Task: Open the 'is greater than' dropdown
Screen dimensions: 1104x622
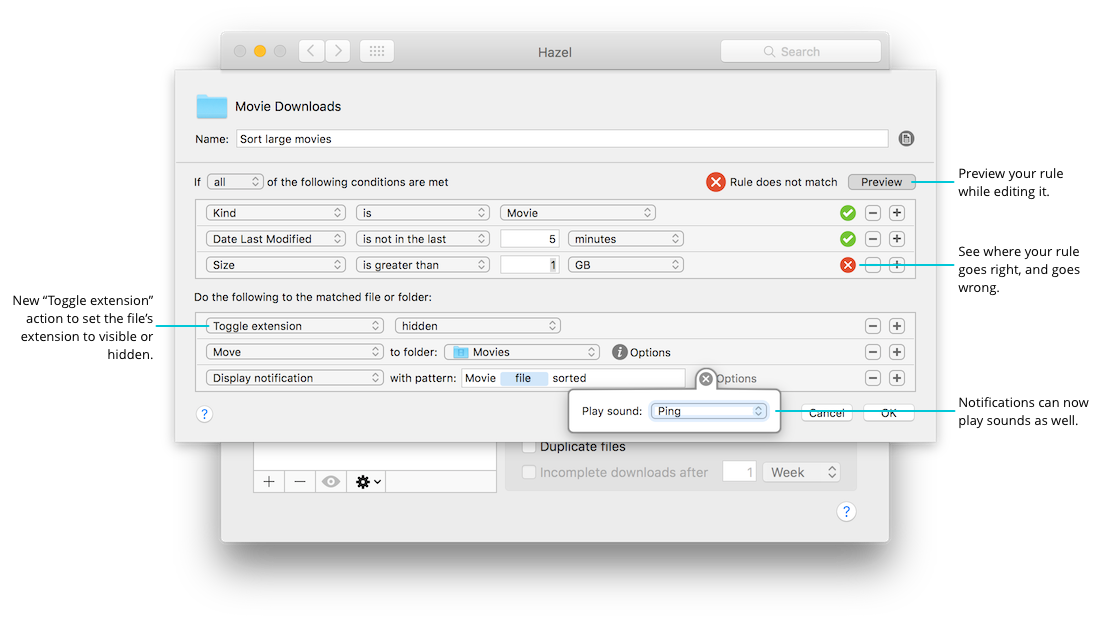Action: click(422, 265)
